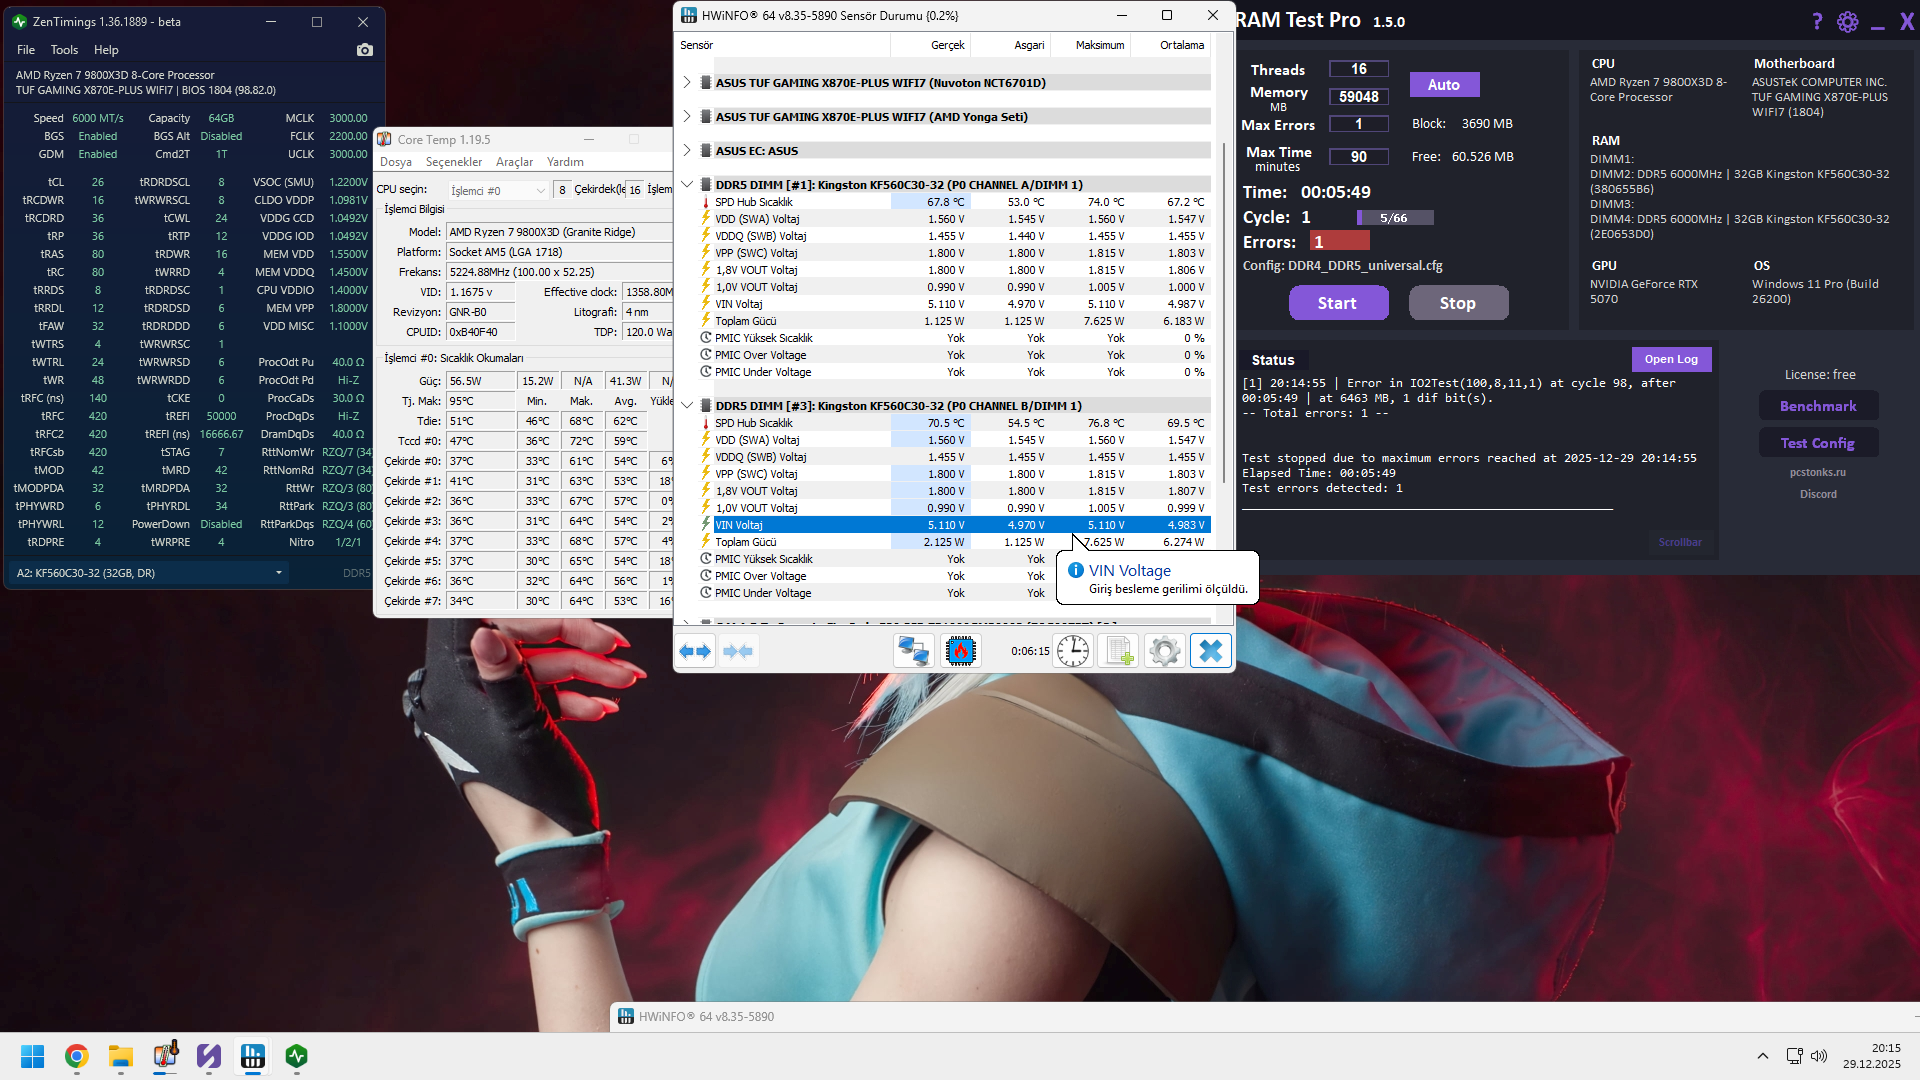Open Core Temp Seçenekler menu
1920x1080 pixels.
click(x=454, y=162)
